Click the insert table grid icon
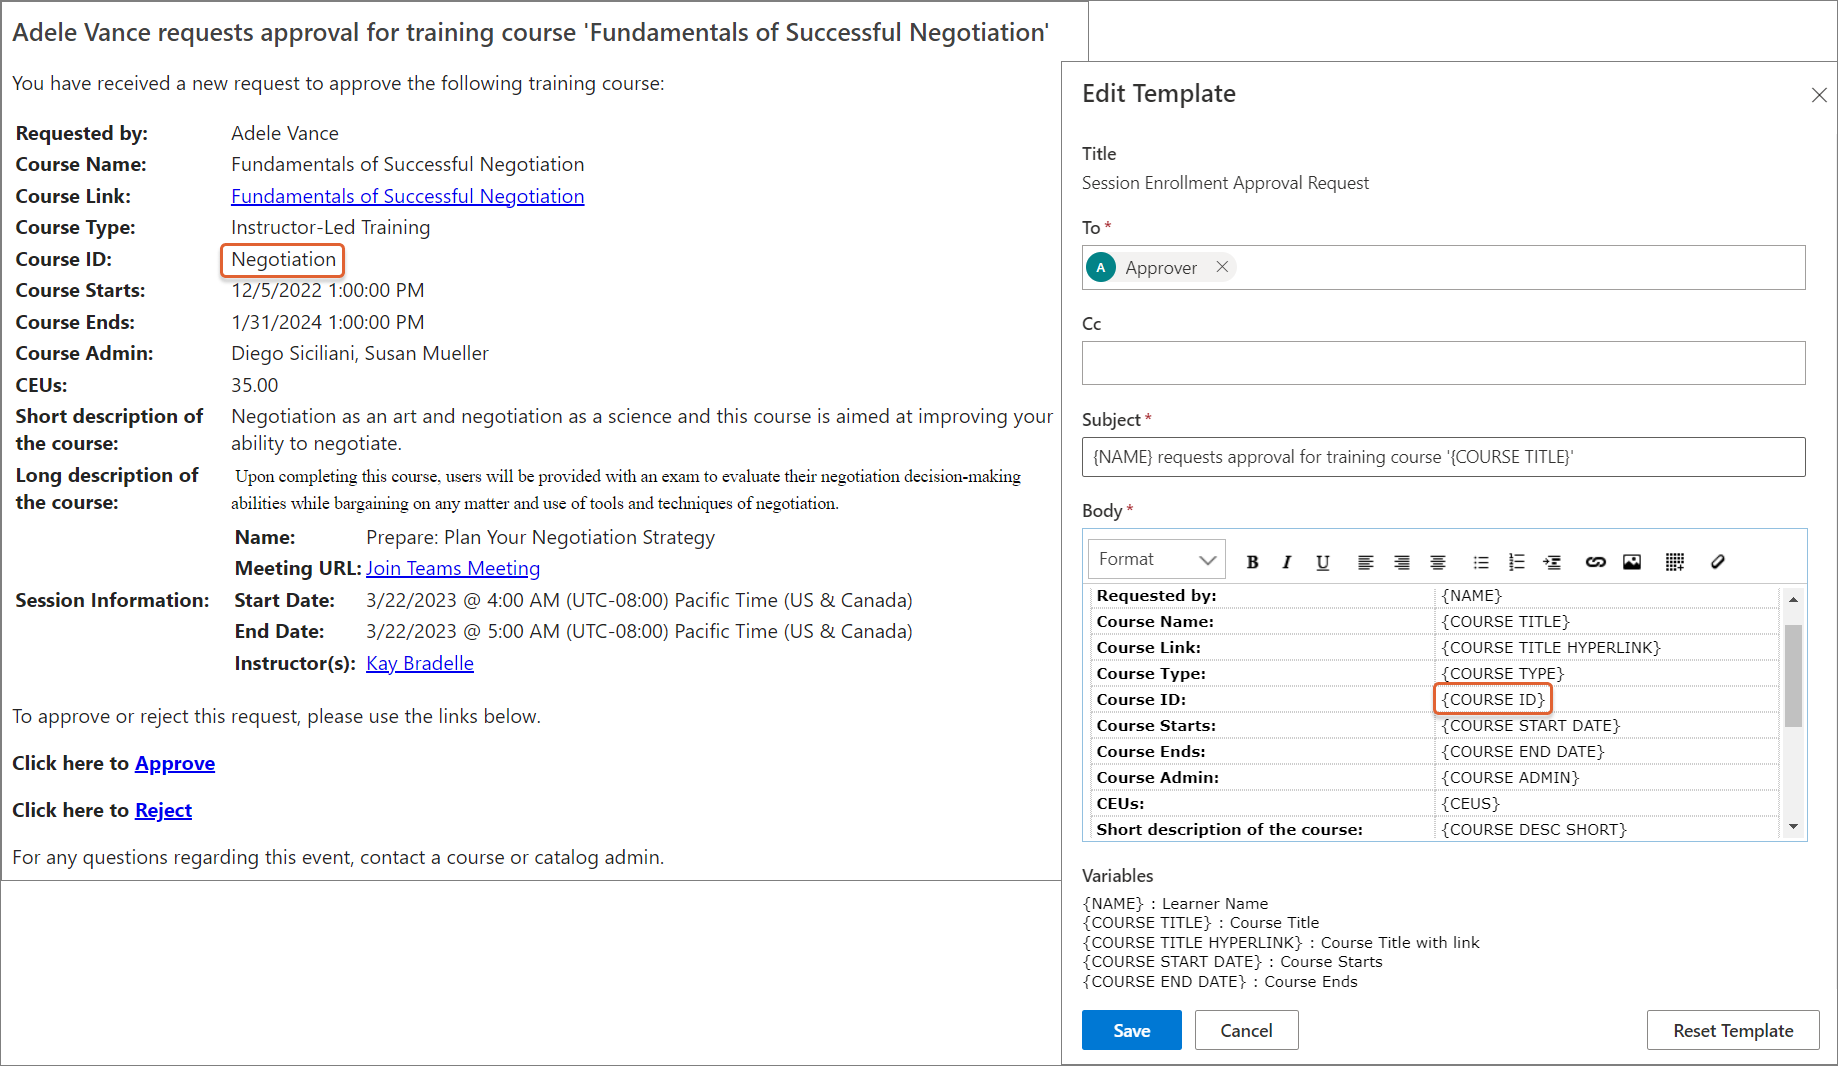Screen dimensions: 1838x1066 coord(1675,562)
